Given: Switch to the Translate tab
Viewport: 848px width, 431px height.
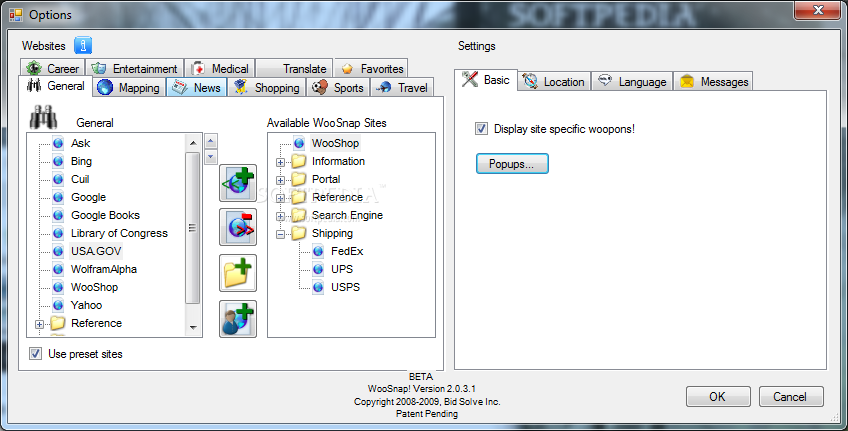Looking at the screenshot, I should click(295, 69).
